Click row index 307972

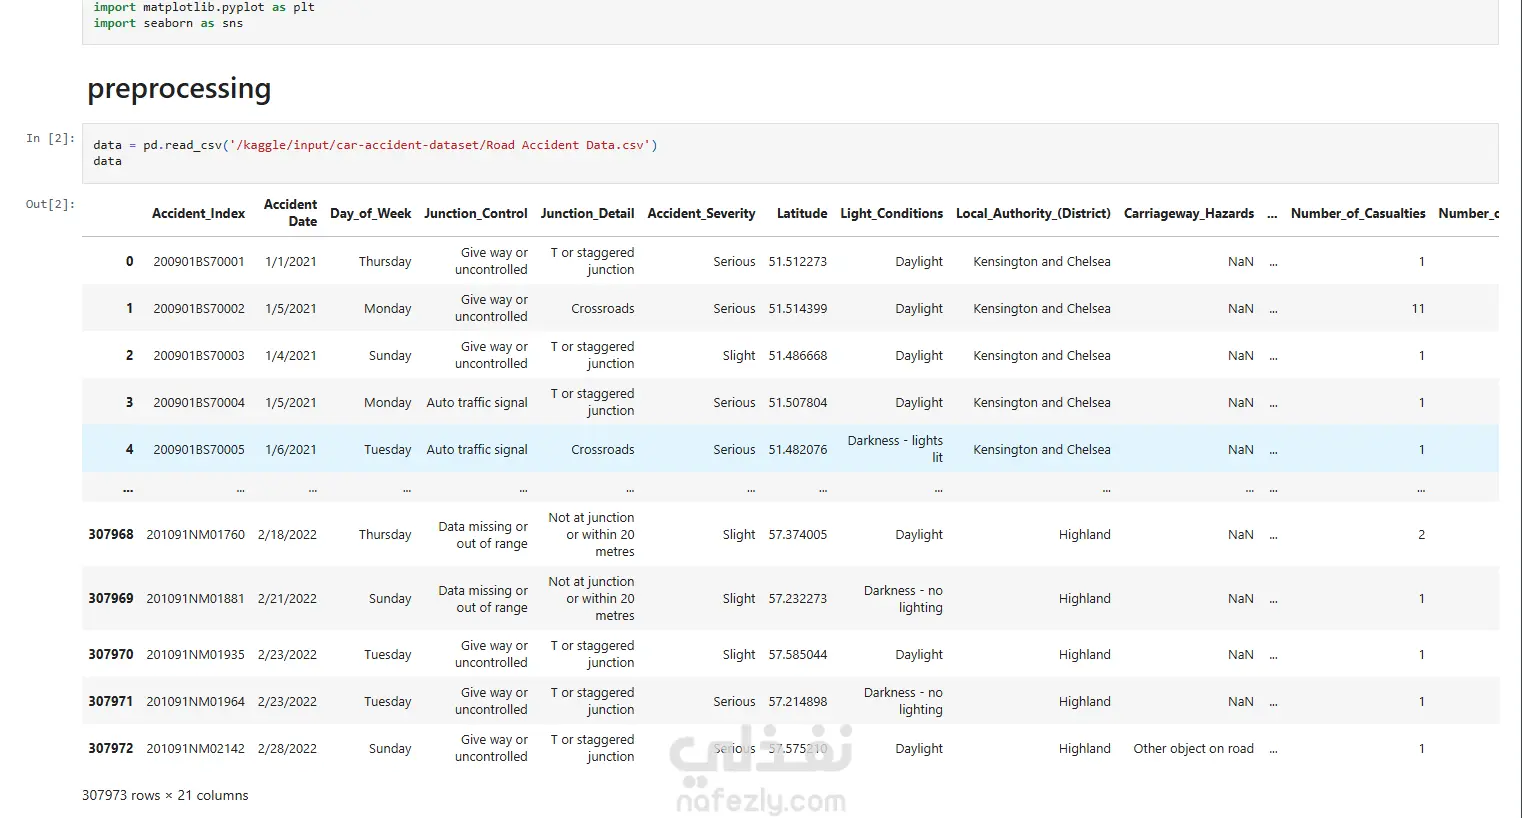tap(111, 748)
